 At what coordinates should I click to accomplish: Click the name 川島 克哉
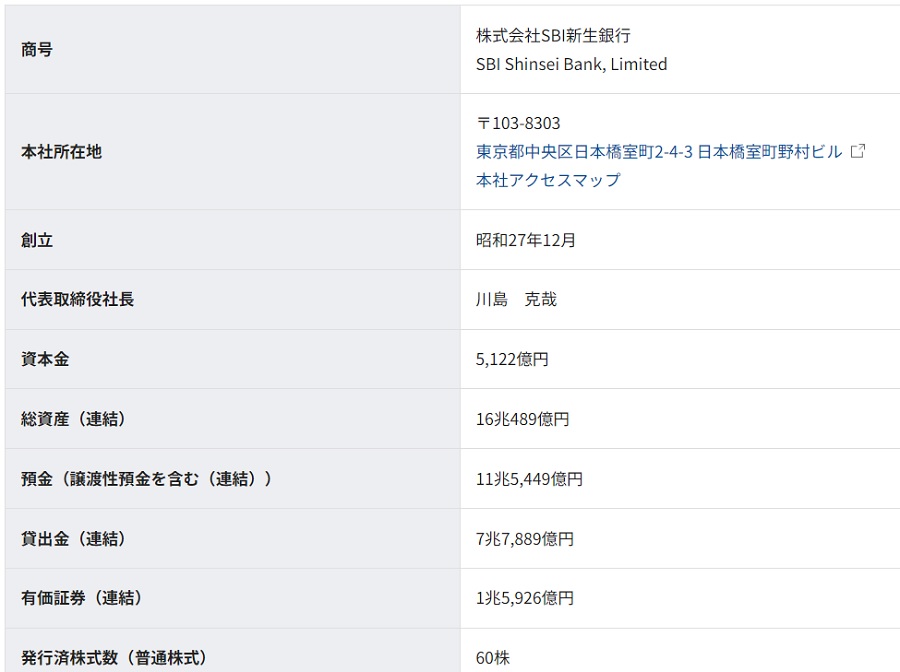click(516, 299)
